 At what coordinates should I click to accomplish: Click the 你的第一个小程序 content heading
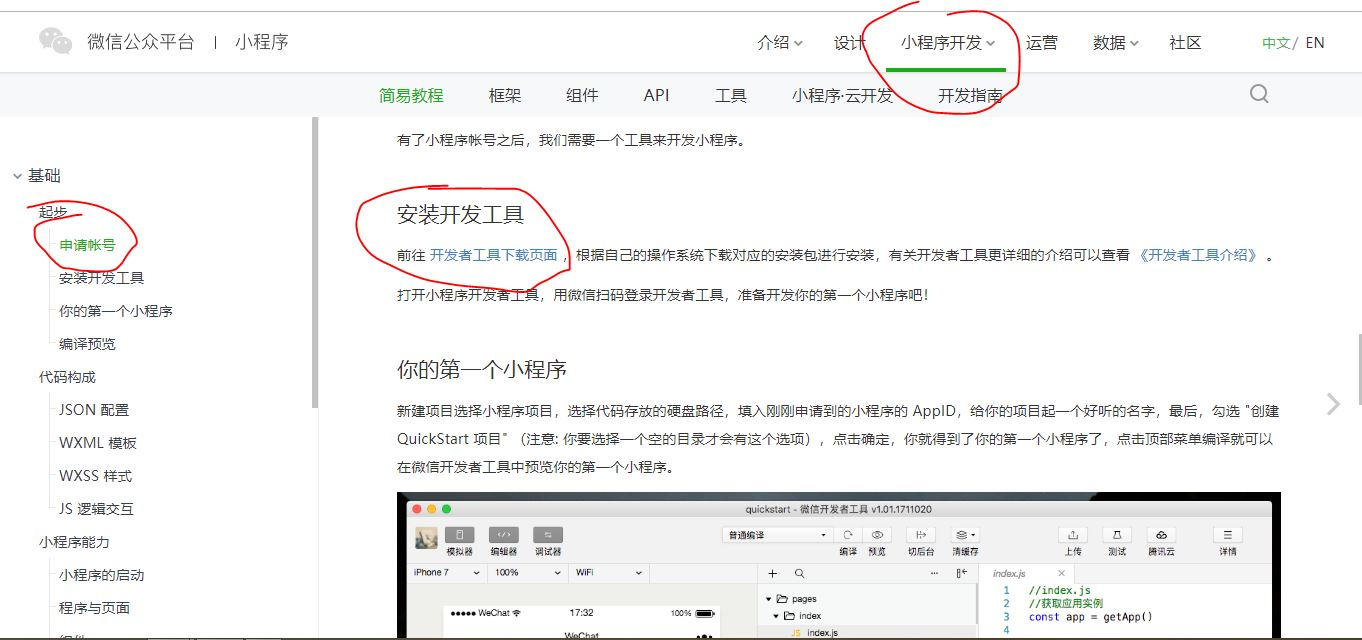pos(482,369)
